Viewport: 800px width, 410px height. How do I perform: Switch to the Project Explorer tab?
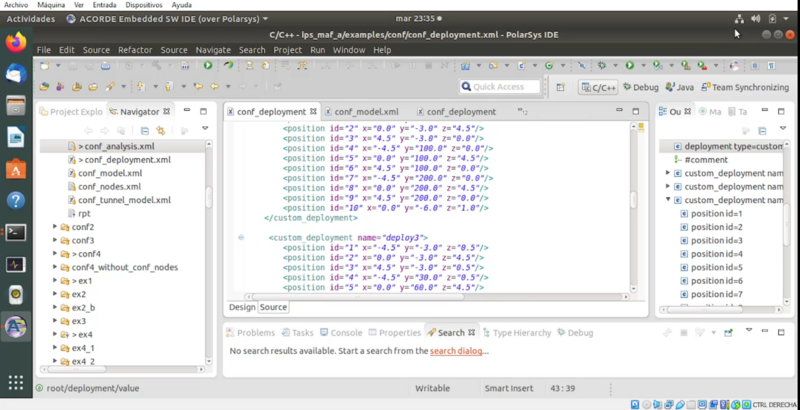tap(71, 111)
